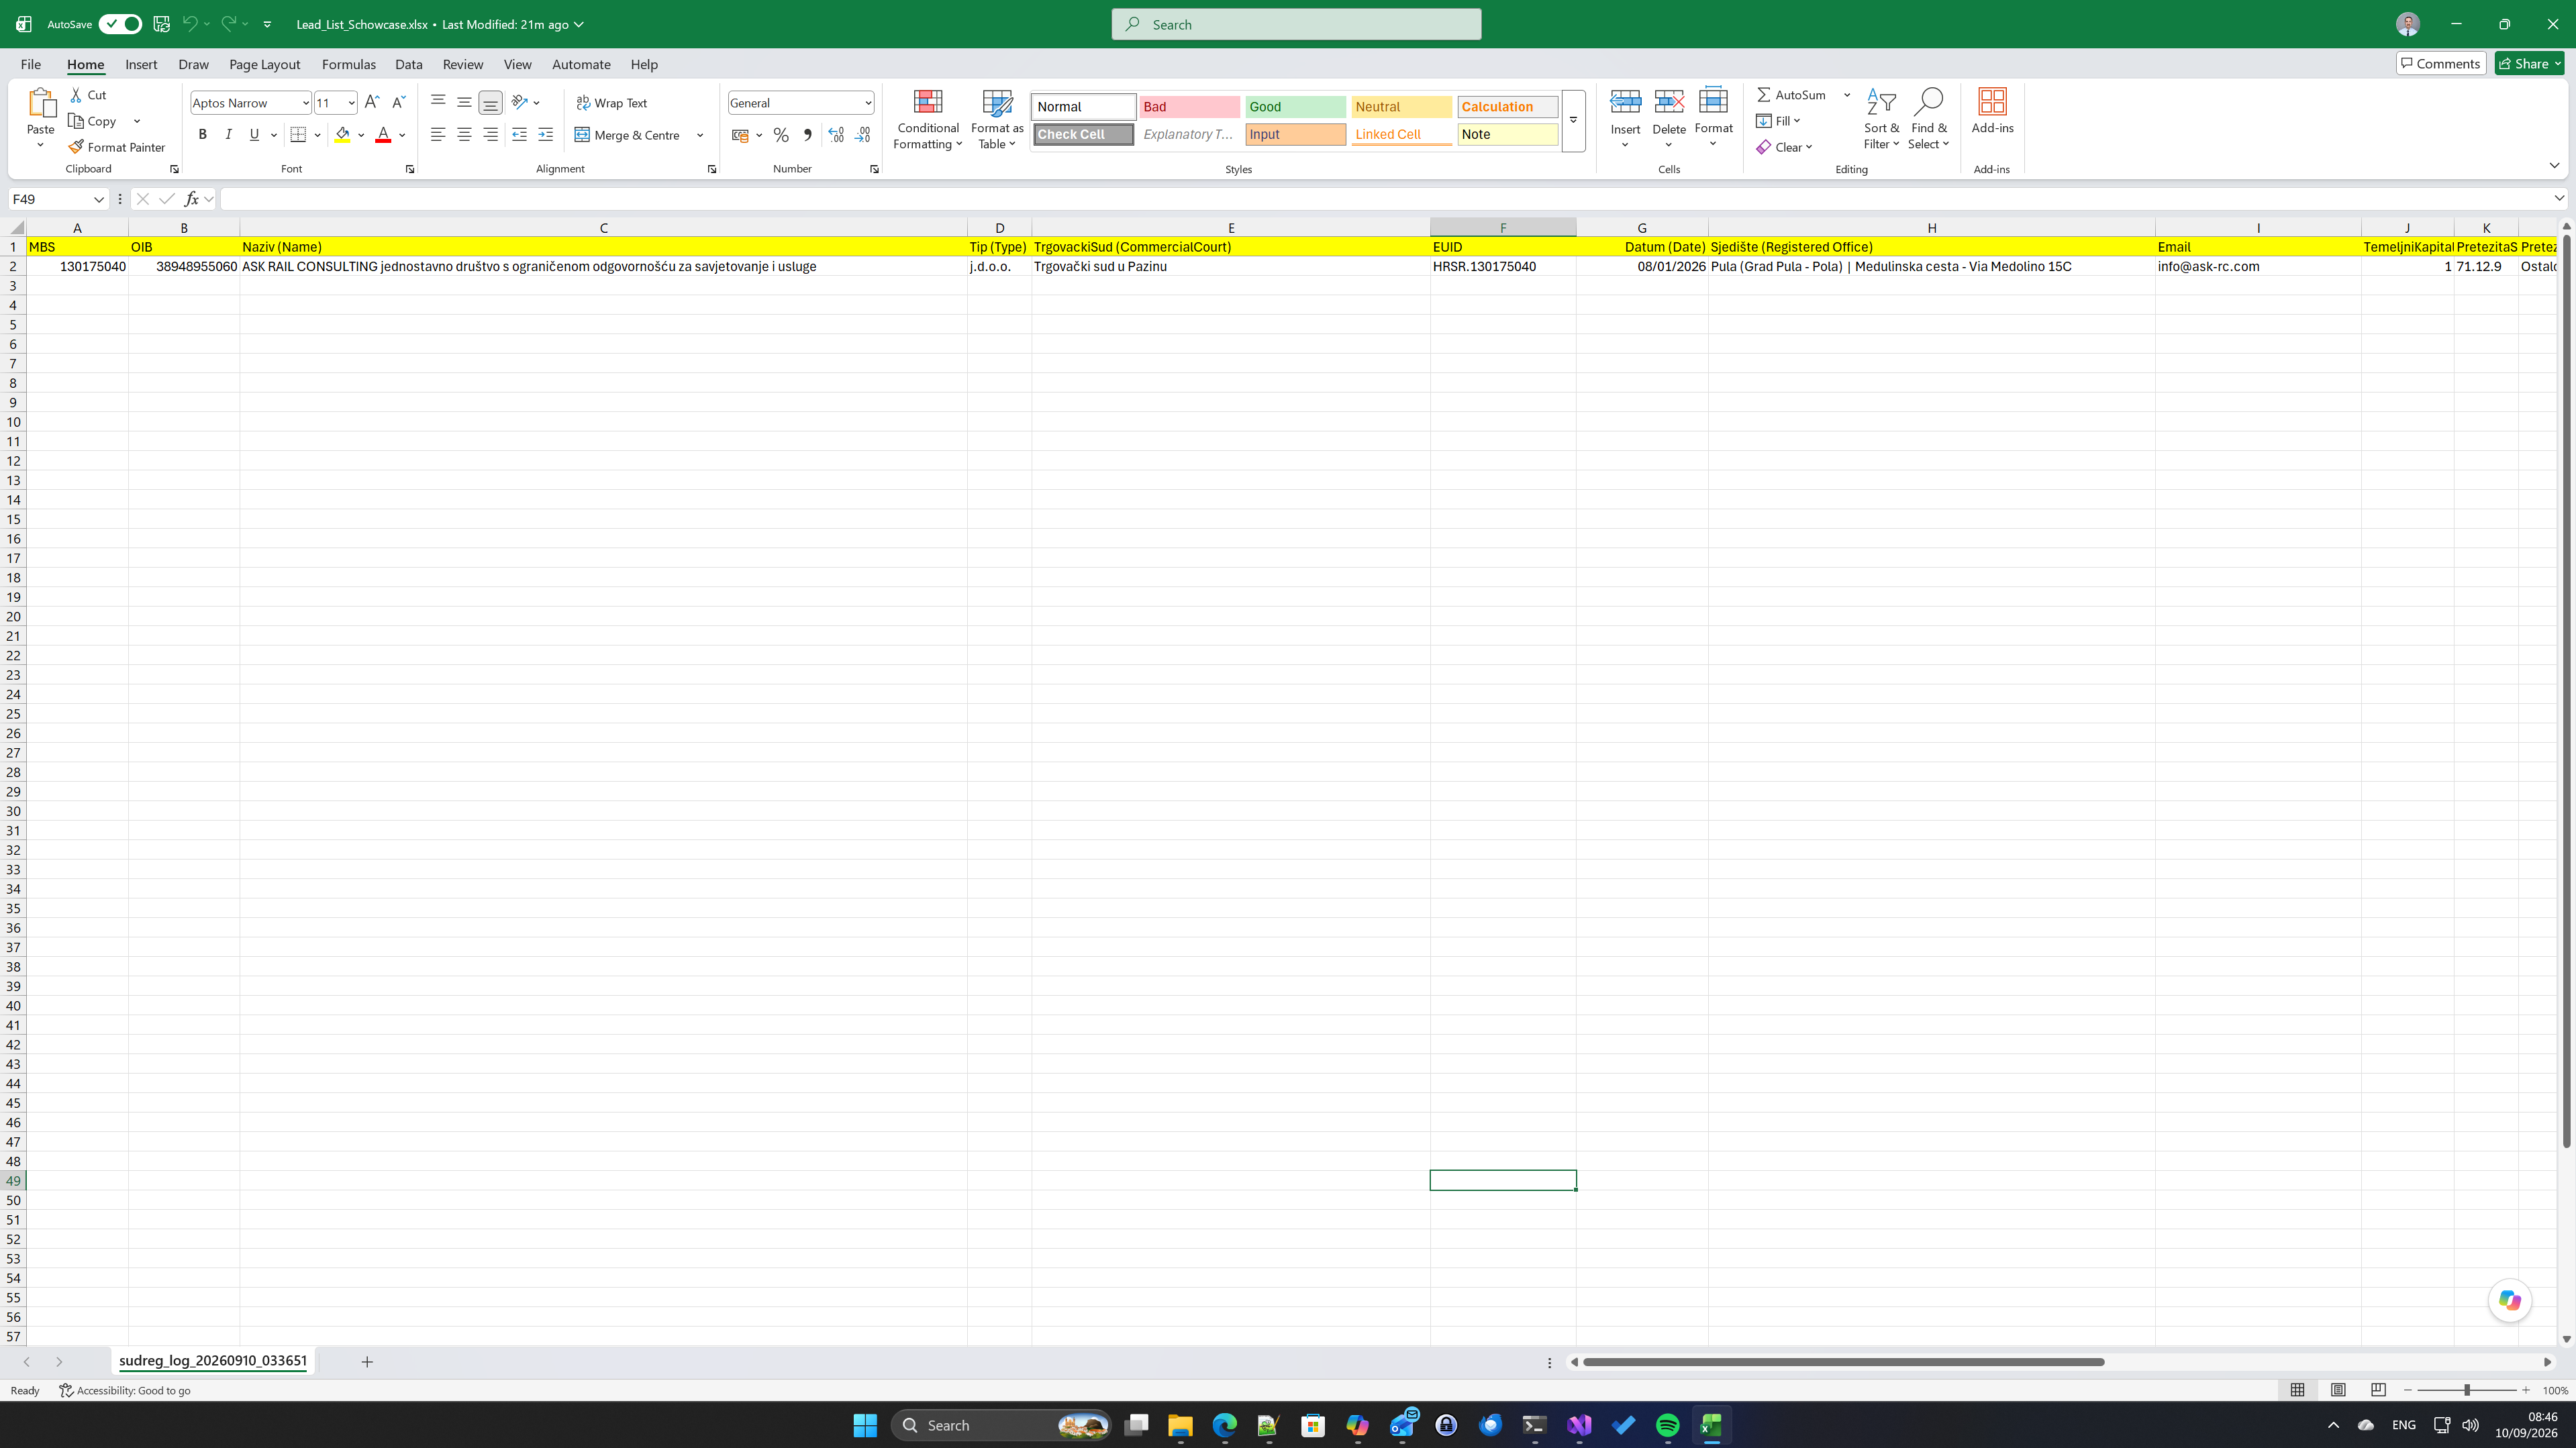Click the title bar Search box
This screenshot has height=1448, width=2576.
pyautogui.click(x=1296, y=24)
